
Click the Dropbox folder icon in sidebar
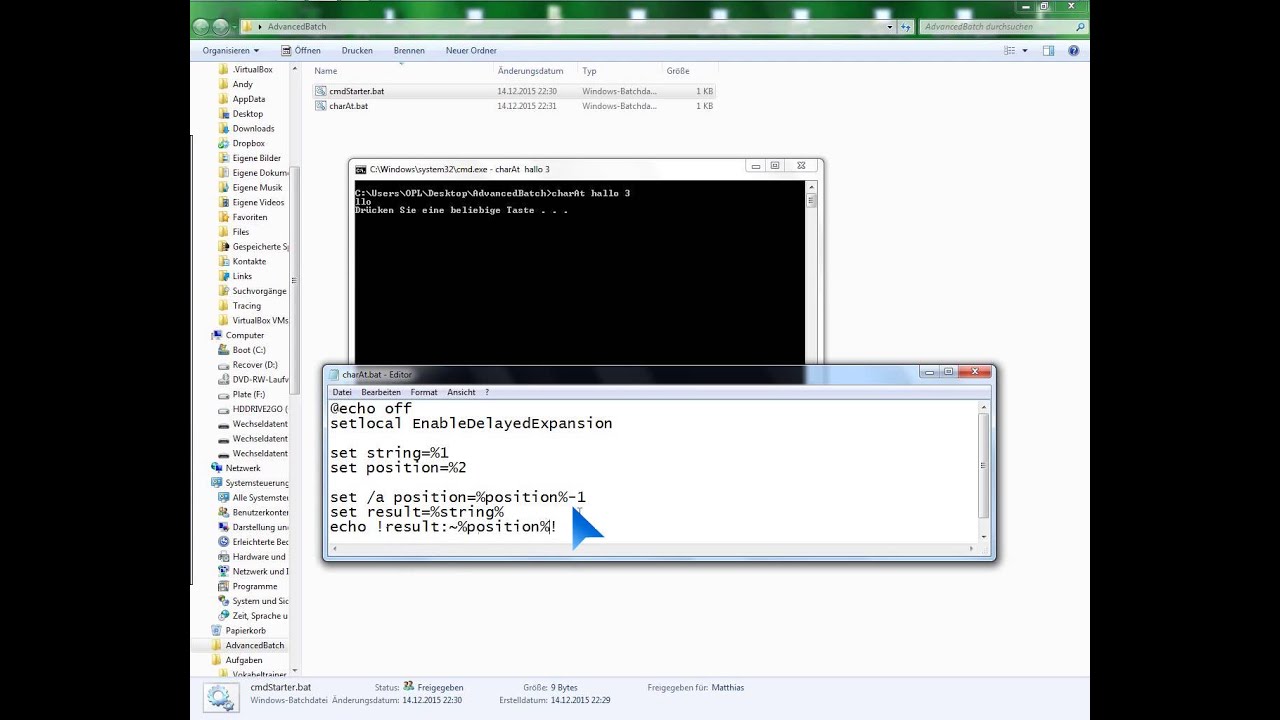pyautogui.click(x=223, y=143)
